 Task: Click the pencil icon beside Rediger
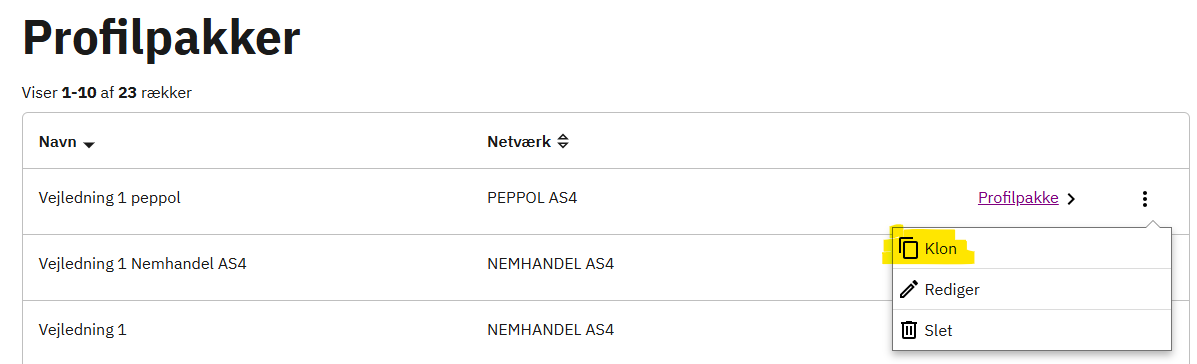click(x=908, y=290)
